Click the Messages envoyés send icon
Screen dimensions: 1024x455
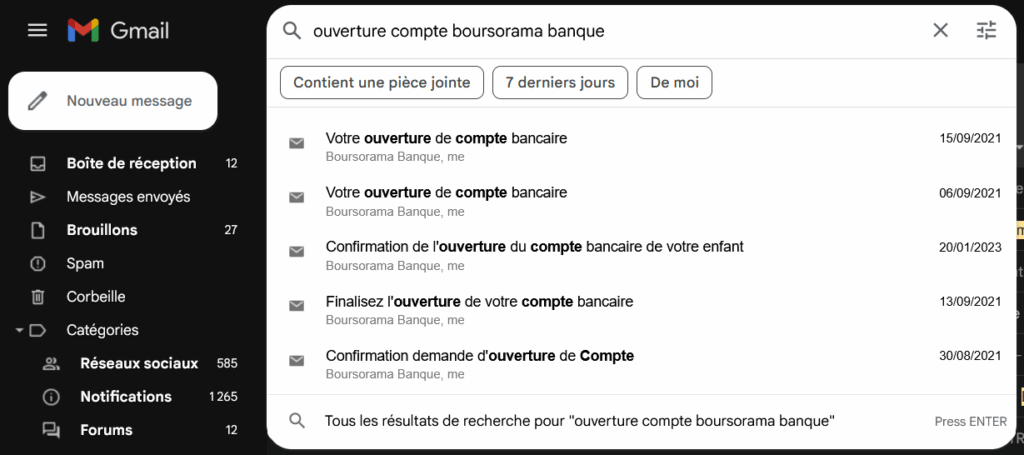pyautogui.click(x=38, y=197)
